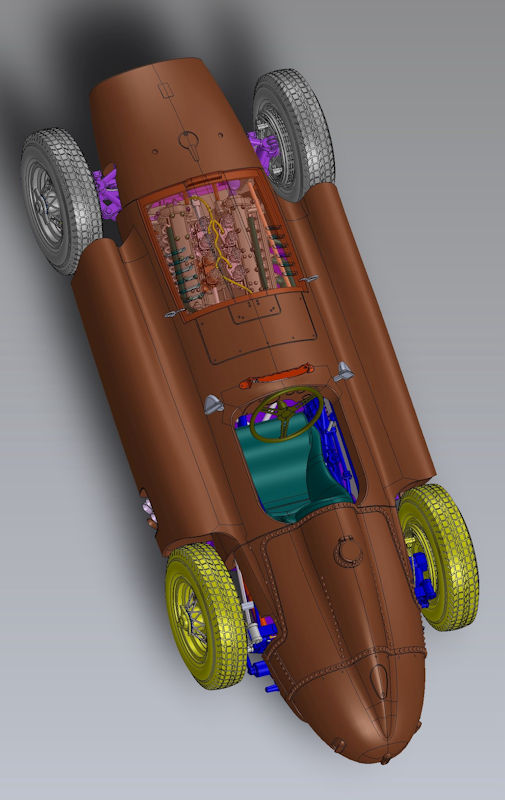Image resolution: width=505 pixels, height=800 pixels.
Task: Click the olive steering wheel in cockpit
Action: pyautogui.click(x=286, y=414)
